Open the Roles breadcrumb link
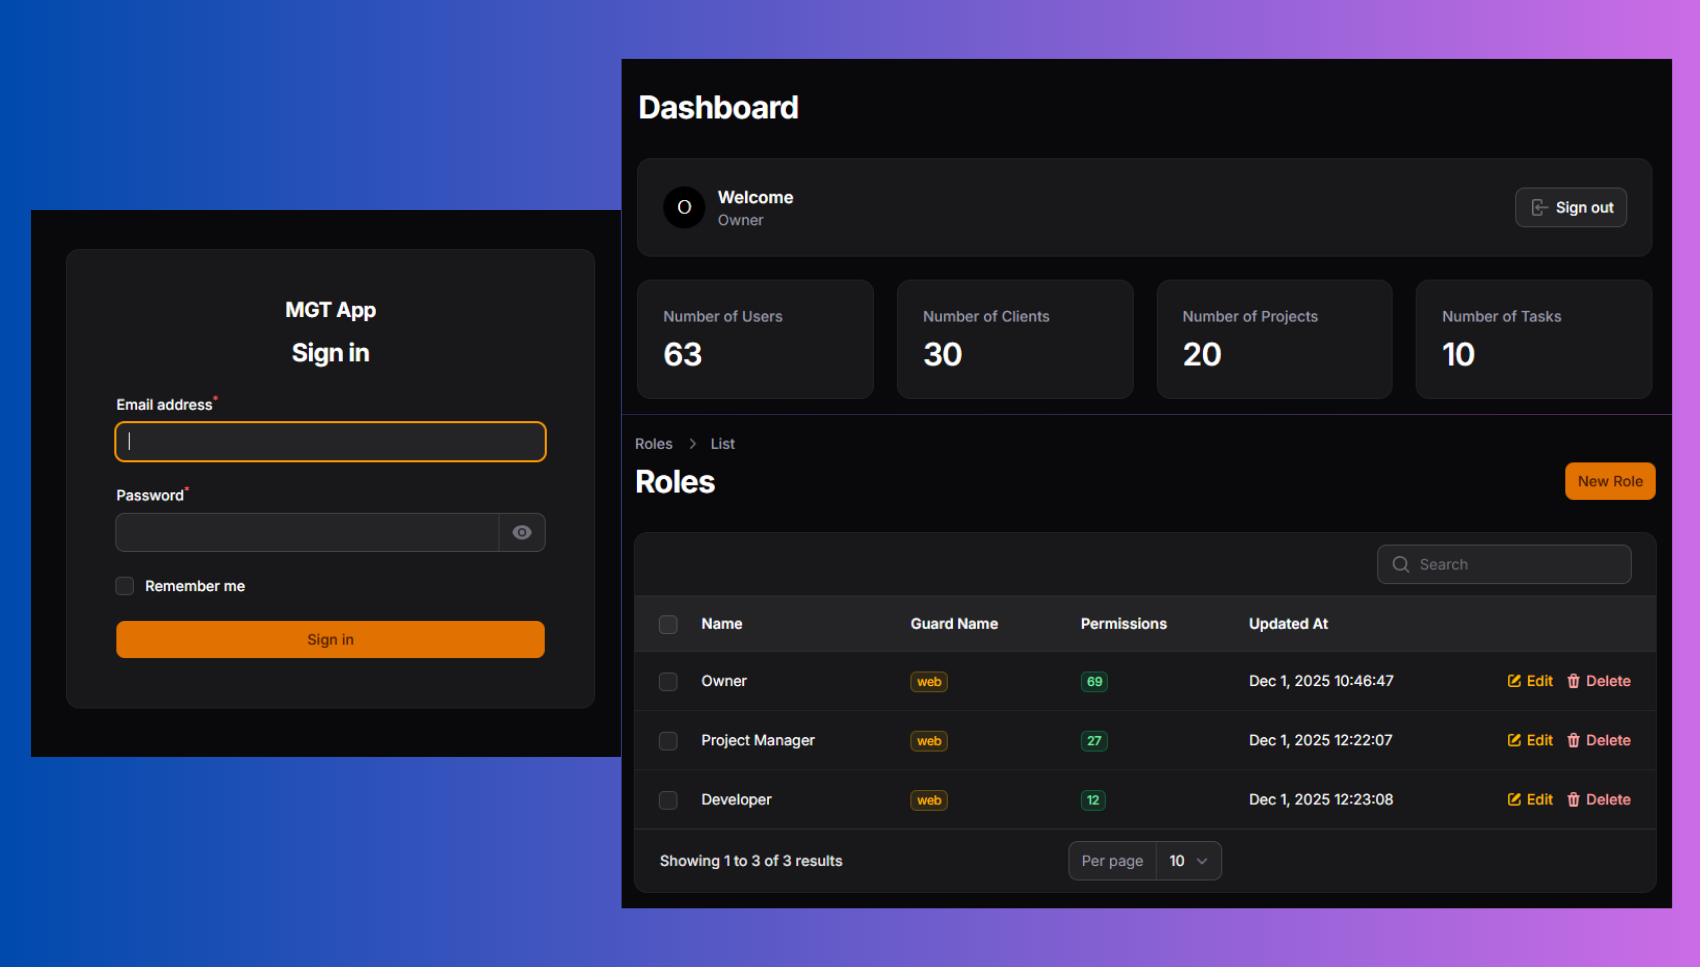 tap(654, 443)
